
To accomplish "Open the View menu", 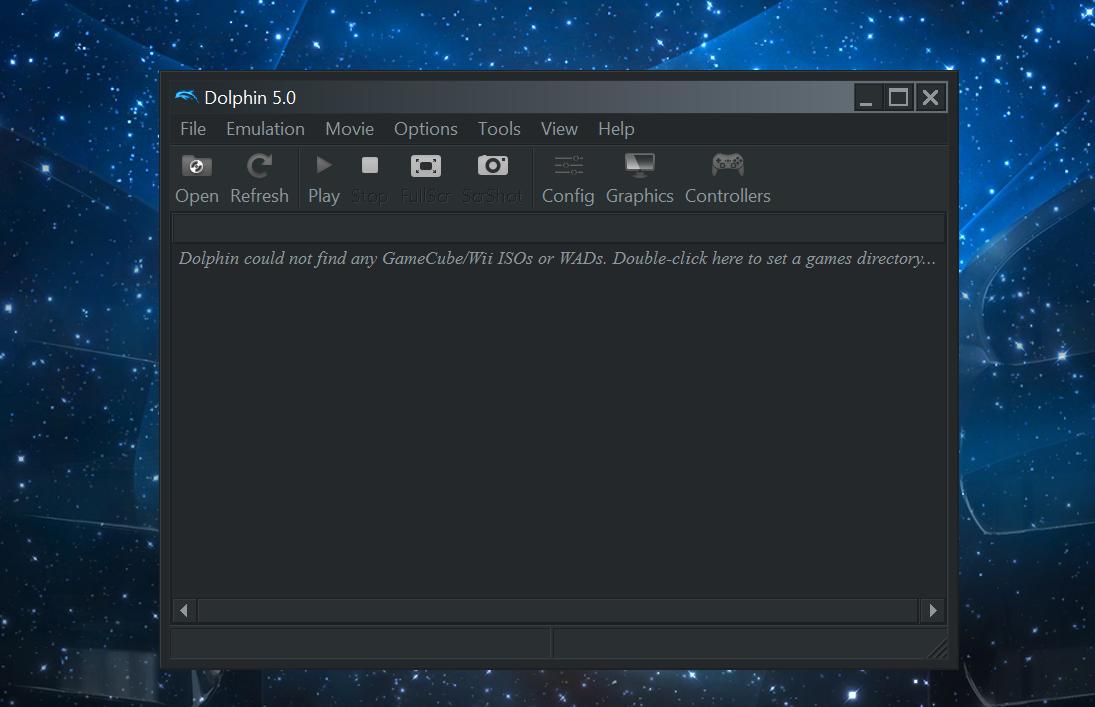I will (559, 129).
